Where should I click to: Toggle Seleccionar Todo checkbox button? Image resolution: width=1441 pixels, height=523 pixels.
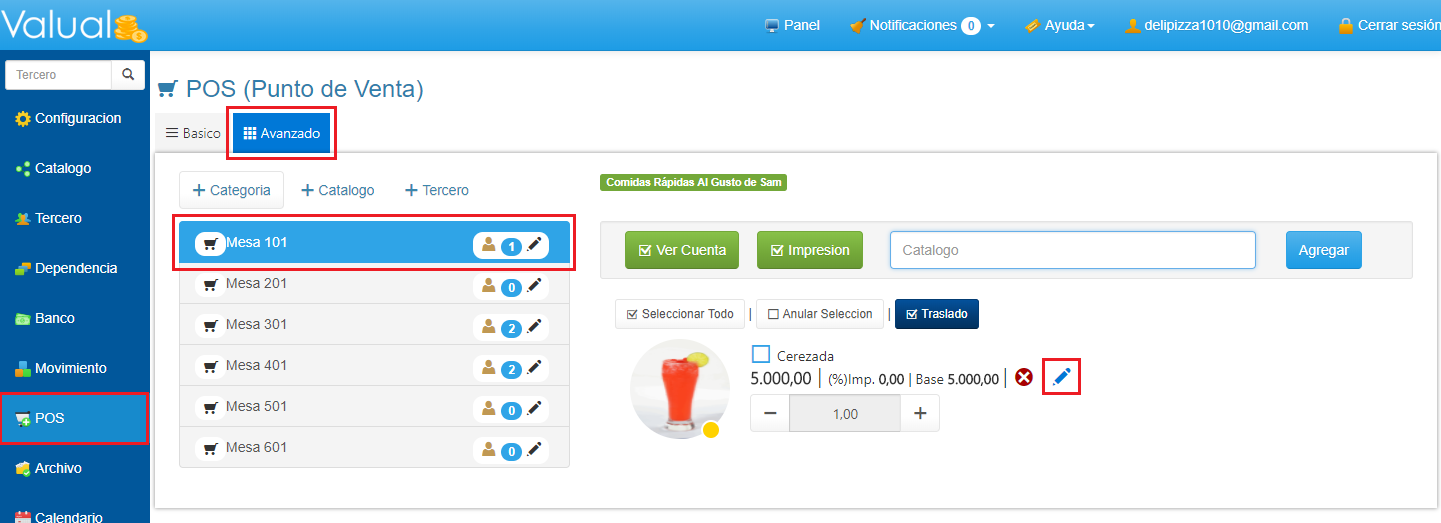tap(680, 314)
